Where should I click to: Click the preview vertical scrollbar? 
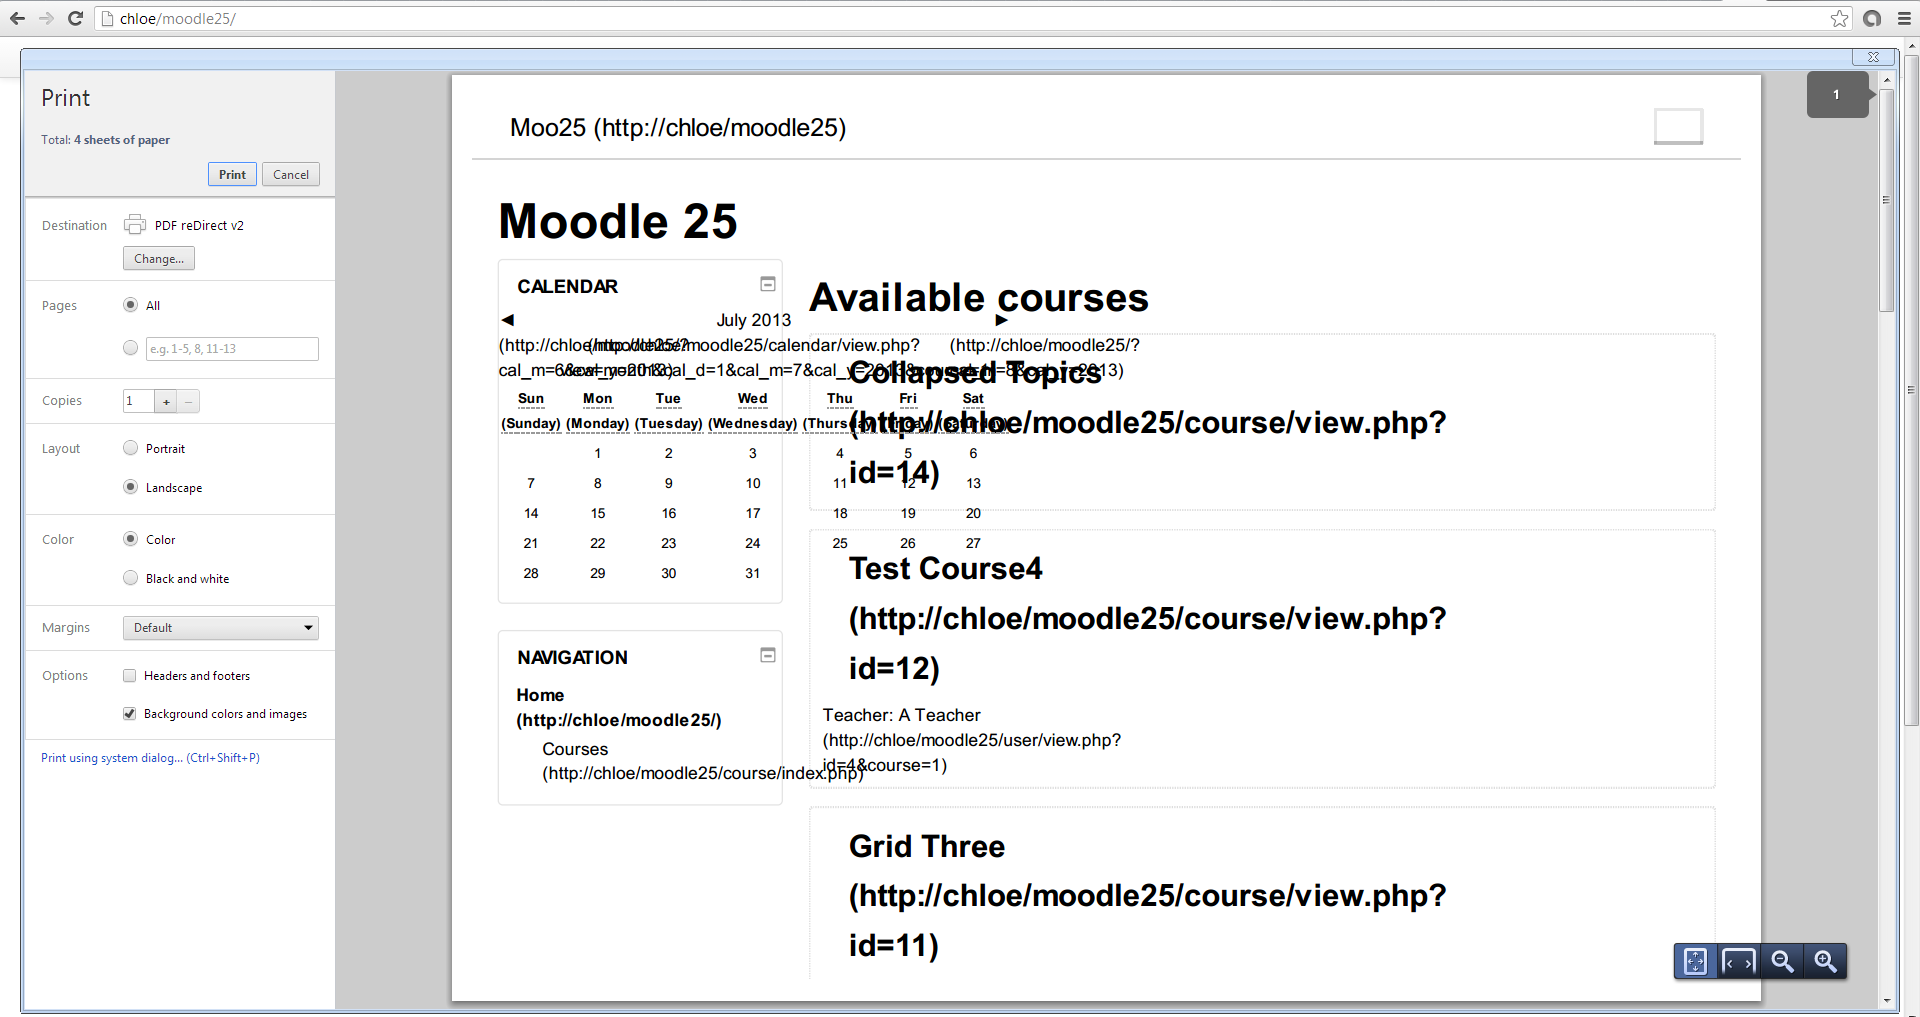pyautogui.click(x=1886, y=200)
